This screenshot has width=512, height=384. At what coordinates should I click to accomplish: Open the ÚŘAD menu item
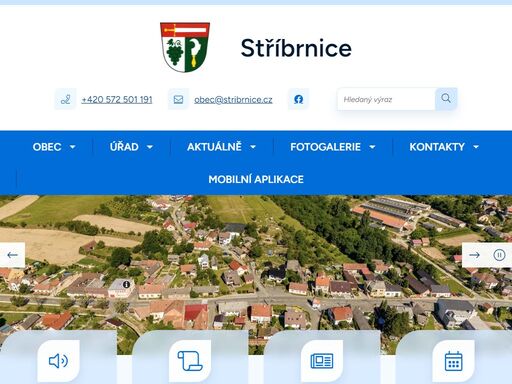click(x=124, y=147)
